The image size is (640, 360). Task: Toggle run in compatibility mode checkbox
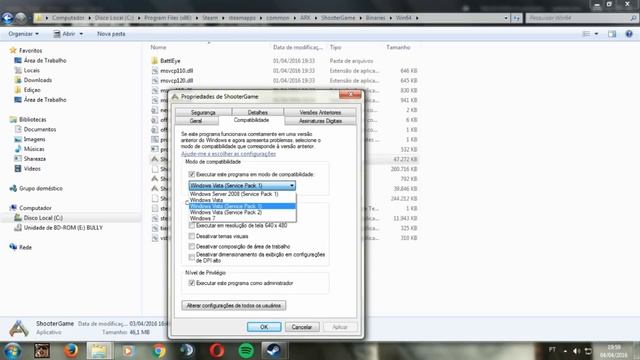pos(191,174)
